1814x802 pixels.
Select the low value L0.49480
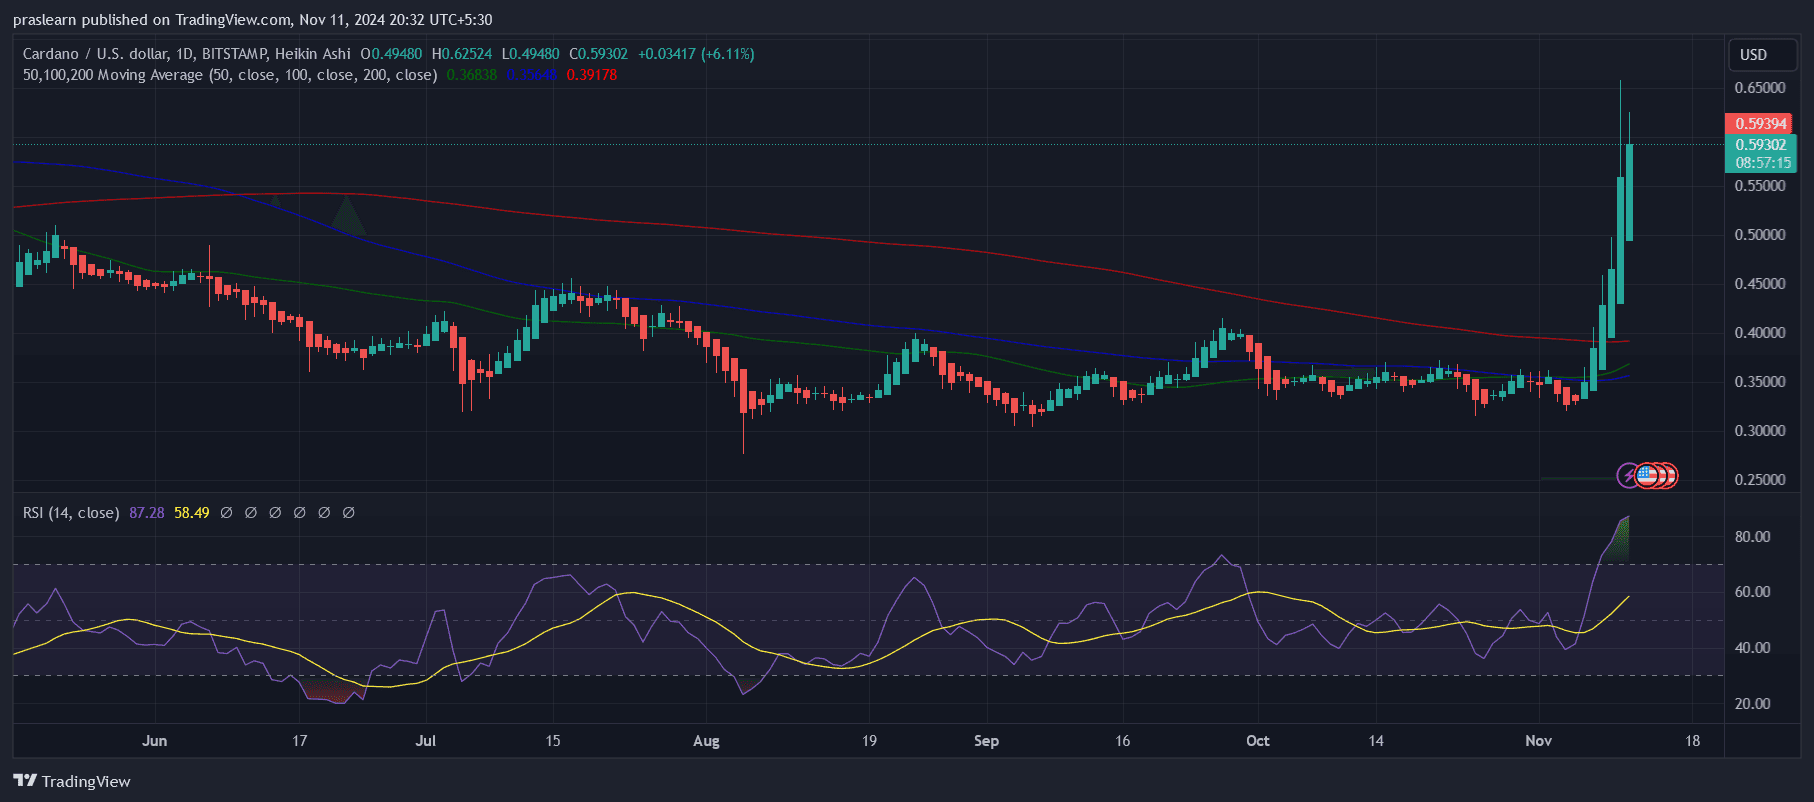tap(531, 54)
